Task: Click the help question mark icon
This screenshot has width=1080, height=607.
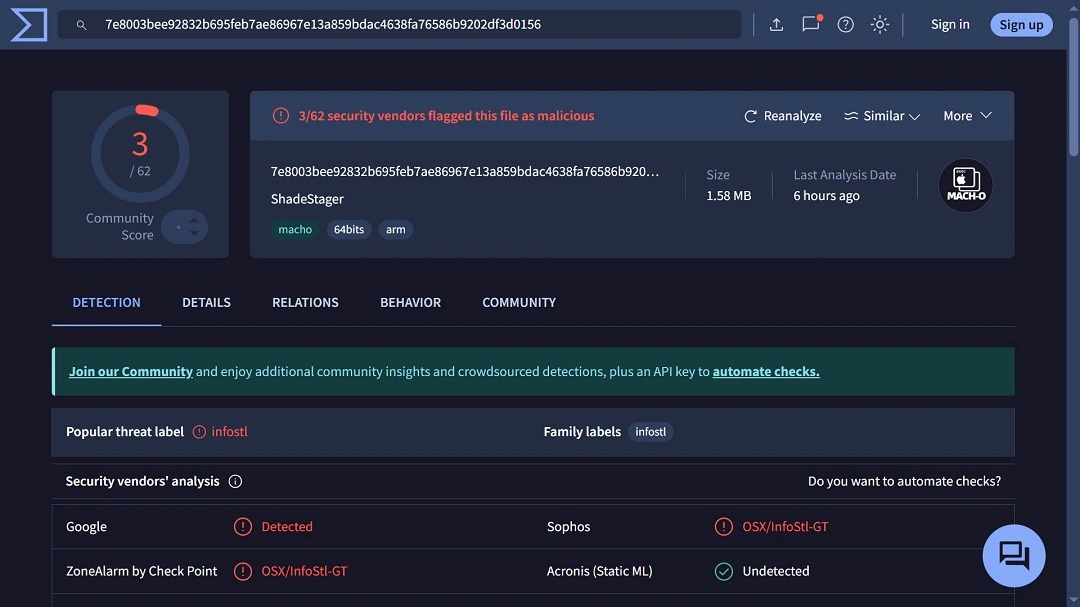Action: point(845,24)
